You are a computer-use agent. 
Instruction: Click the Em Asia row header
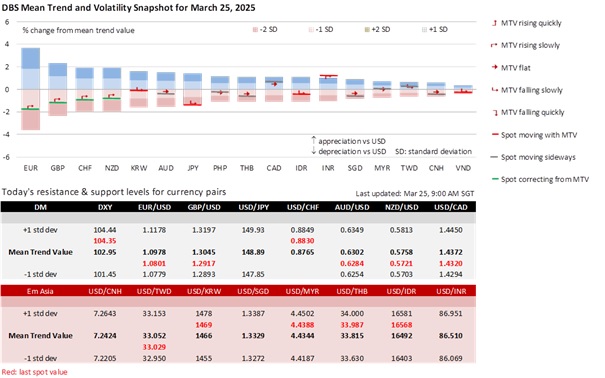(40, 291)
